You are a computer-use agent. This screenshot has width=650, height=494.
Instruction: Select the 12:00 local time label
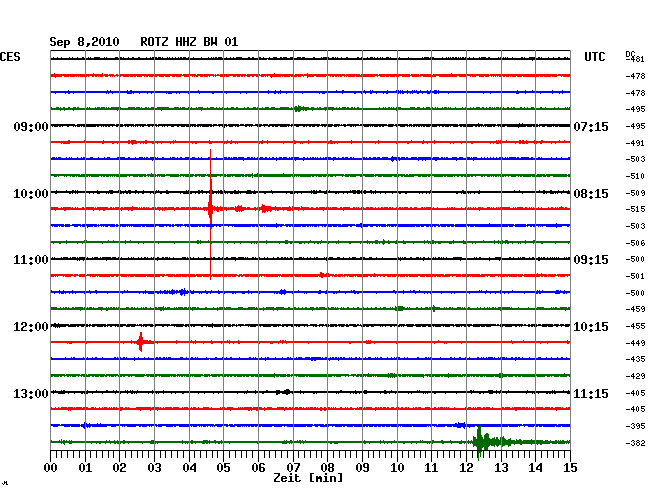tap(31, 327)
